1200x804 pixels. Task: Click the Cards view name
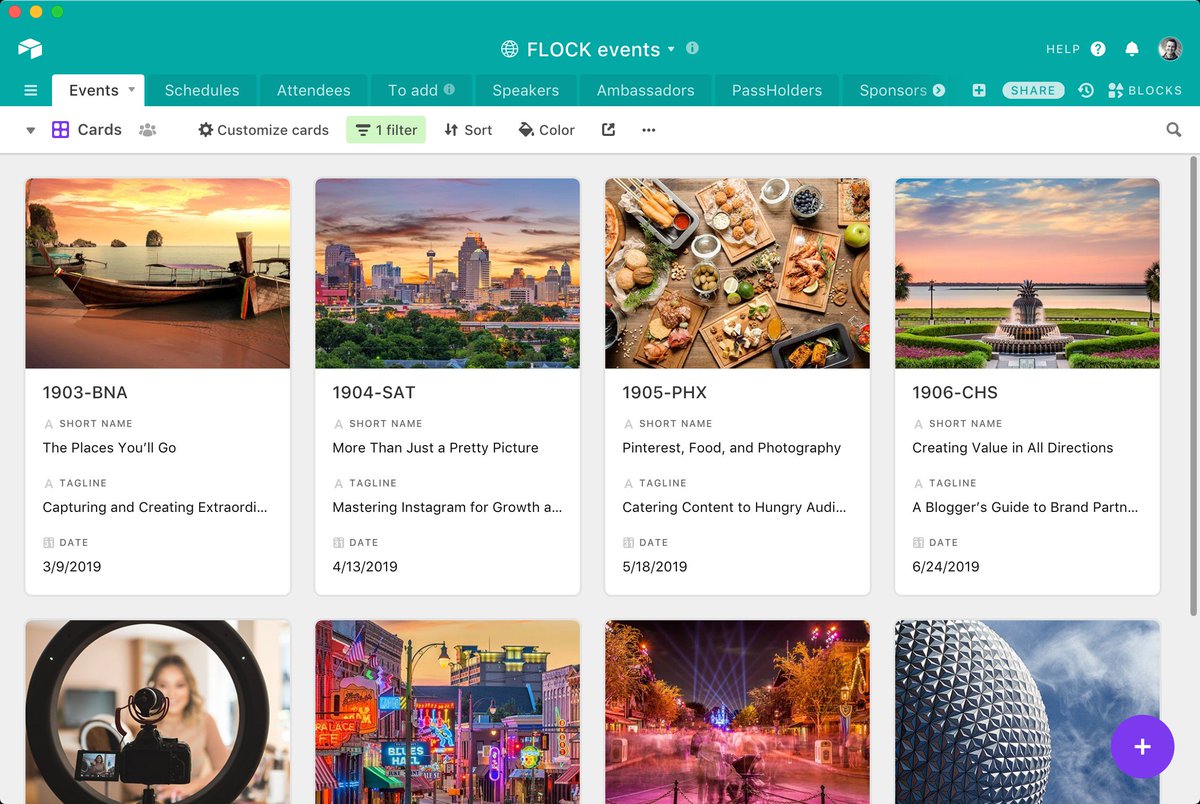tap(100, 130)
